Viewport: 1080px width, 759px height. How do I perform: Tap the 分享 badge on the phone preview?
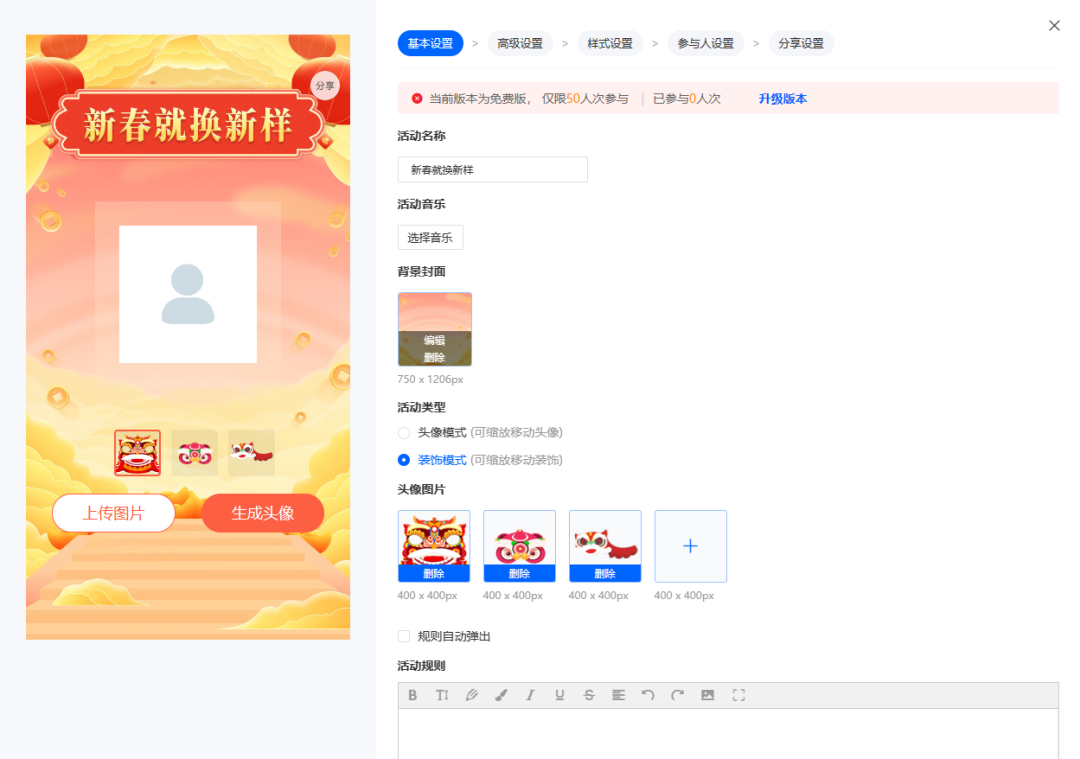(x=325, y=85)
